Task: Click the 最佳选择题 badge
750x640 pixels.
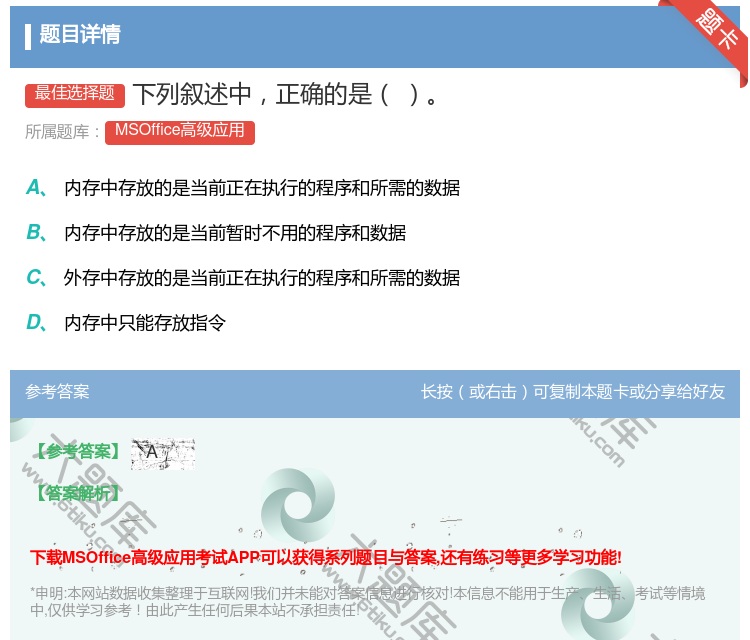Action: pyautogui.click(x=75, y=94)
